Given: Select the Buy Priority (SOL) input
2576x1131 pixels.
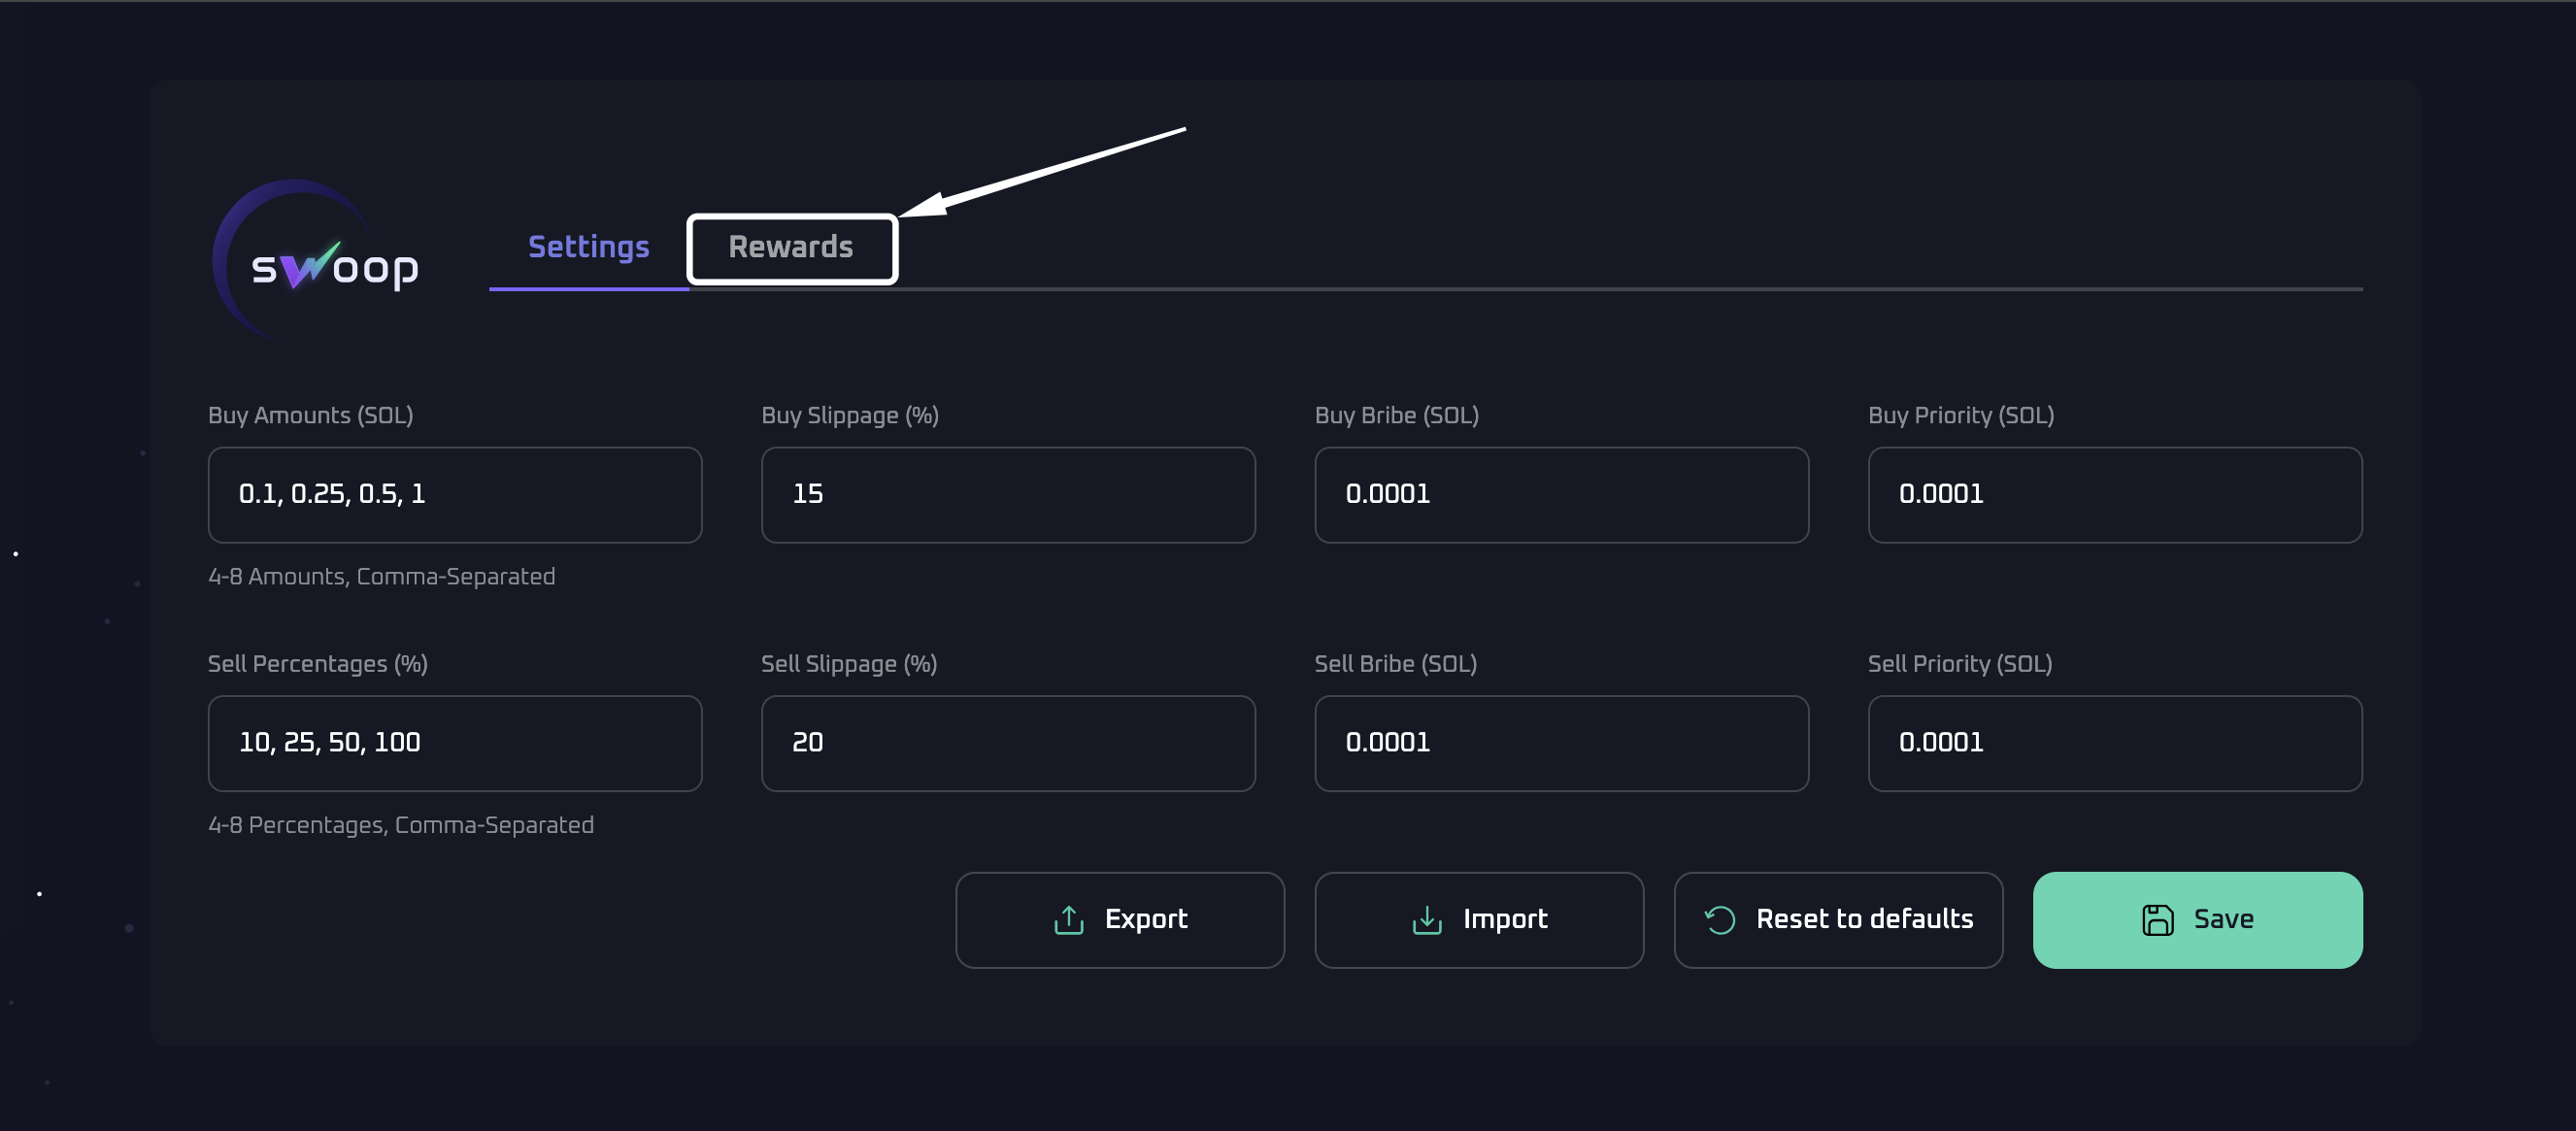Looking at the screenshot, I should pyautogui.click(x=2114, y=494).
